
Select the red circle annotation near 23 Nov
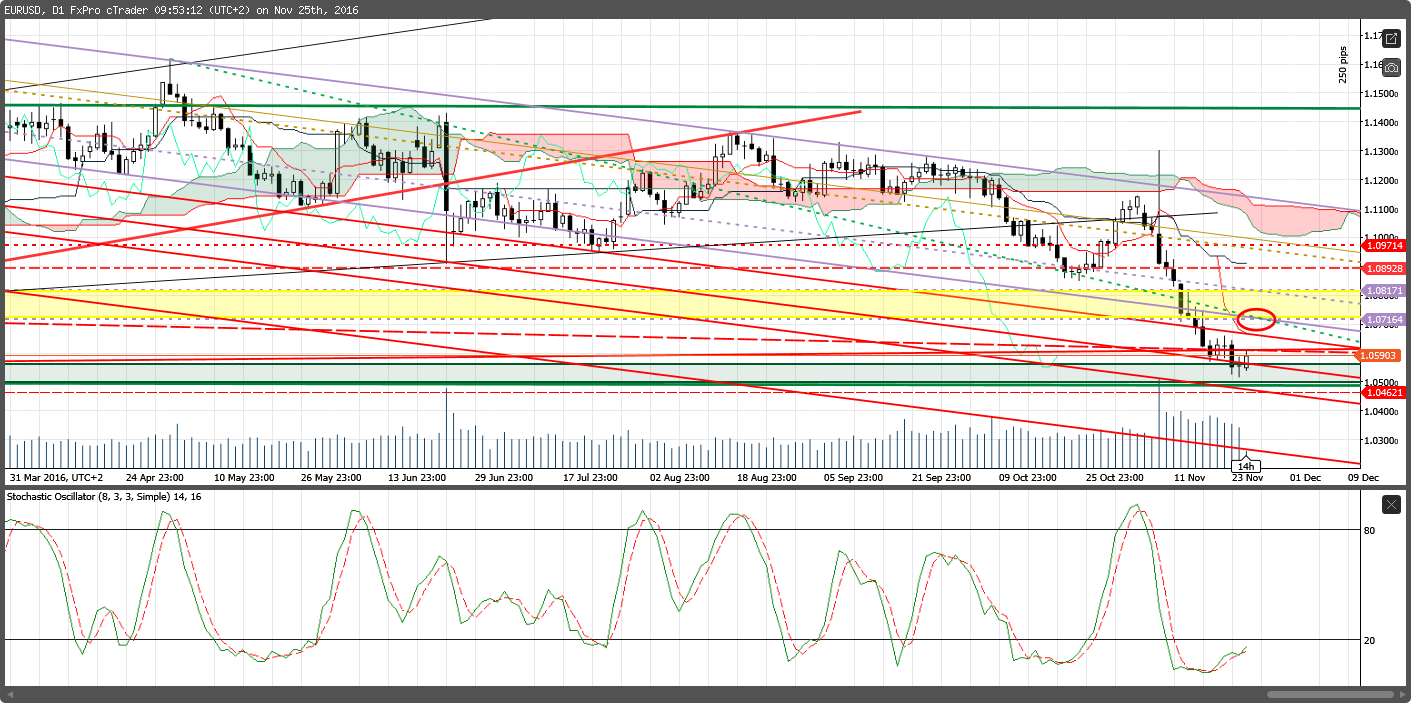[x=1255, y=319]
